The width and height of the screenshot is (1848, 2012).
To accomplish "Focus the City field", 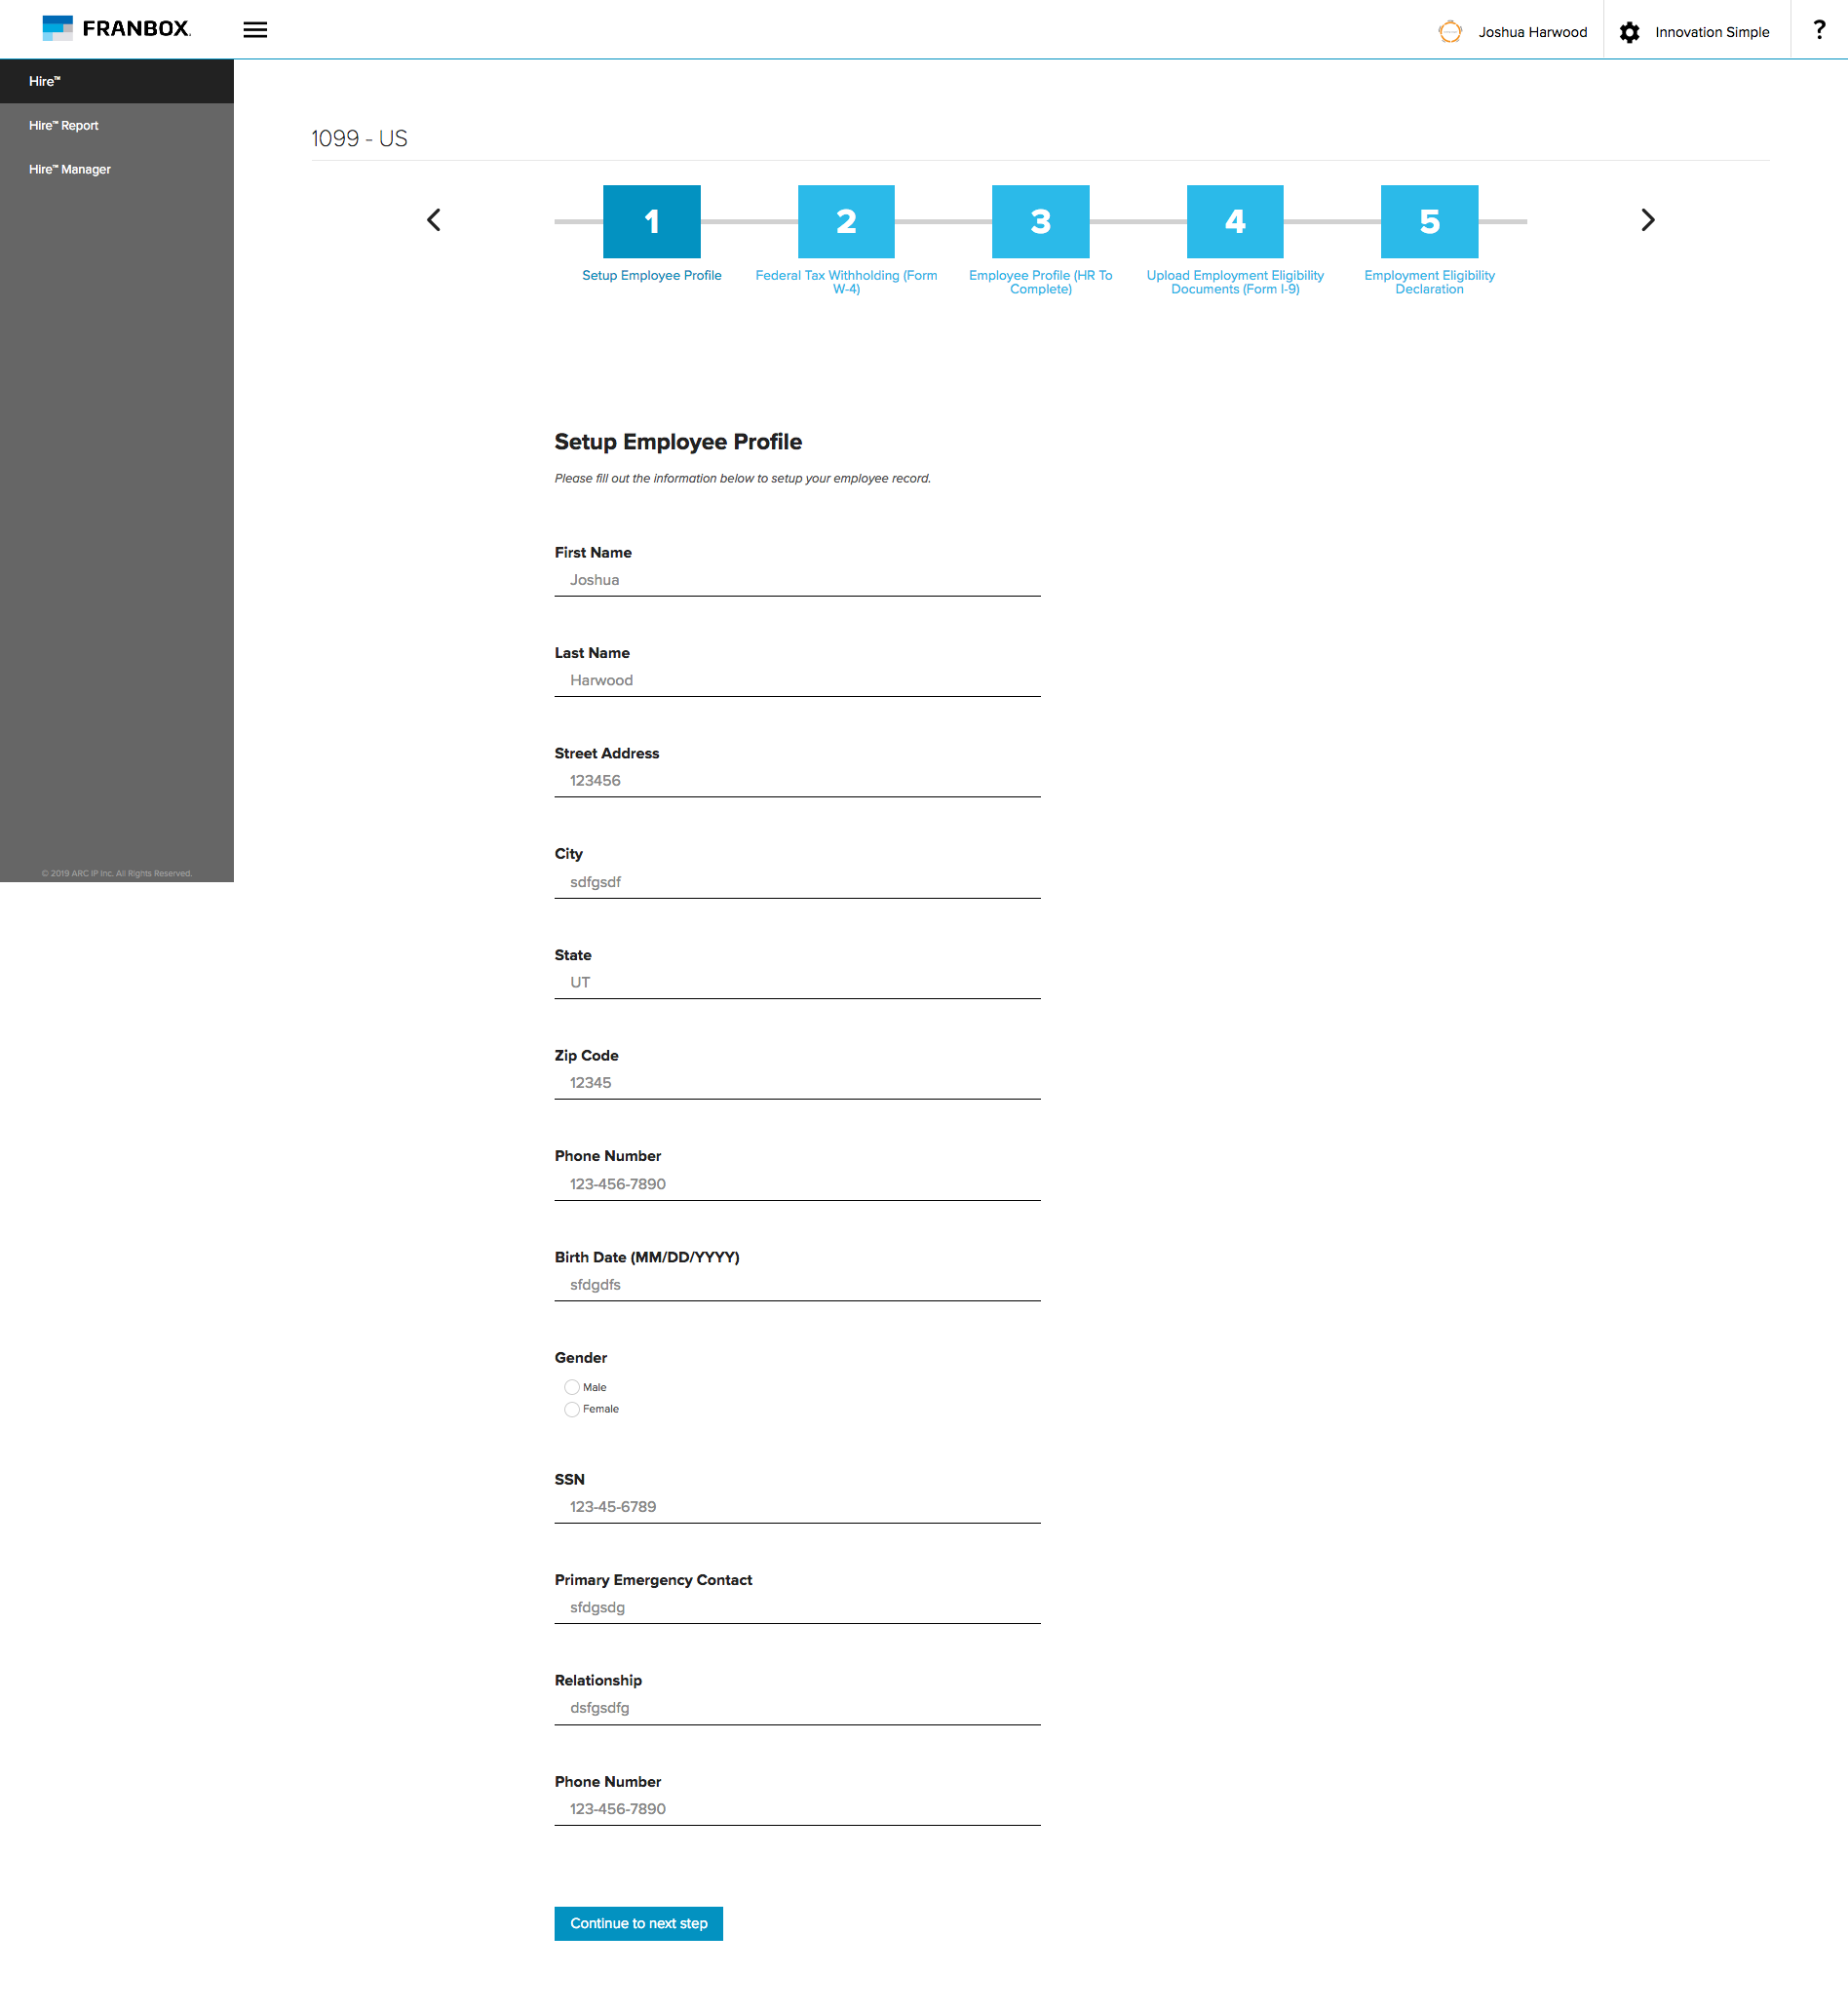I will point(797,882).
